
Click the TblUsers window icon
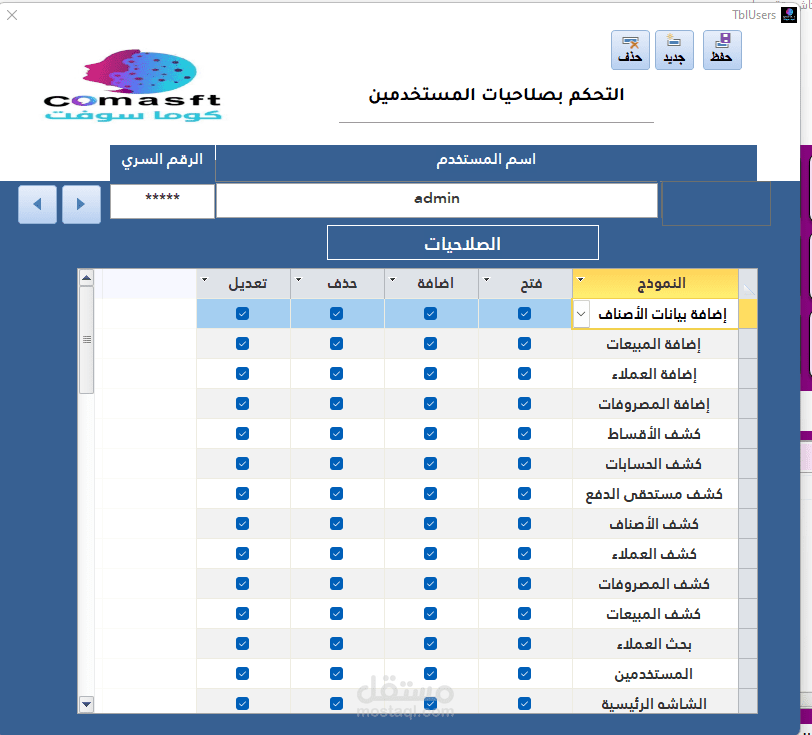pyautogui.click(x=789, y=15)
